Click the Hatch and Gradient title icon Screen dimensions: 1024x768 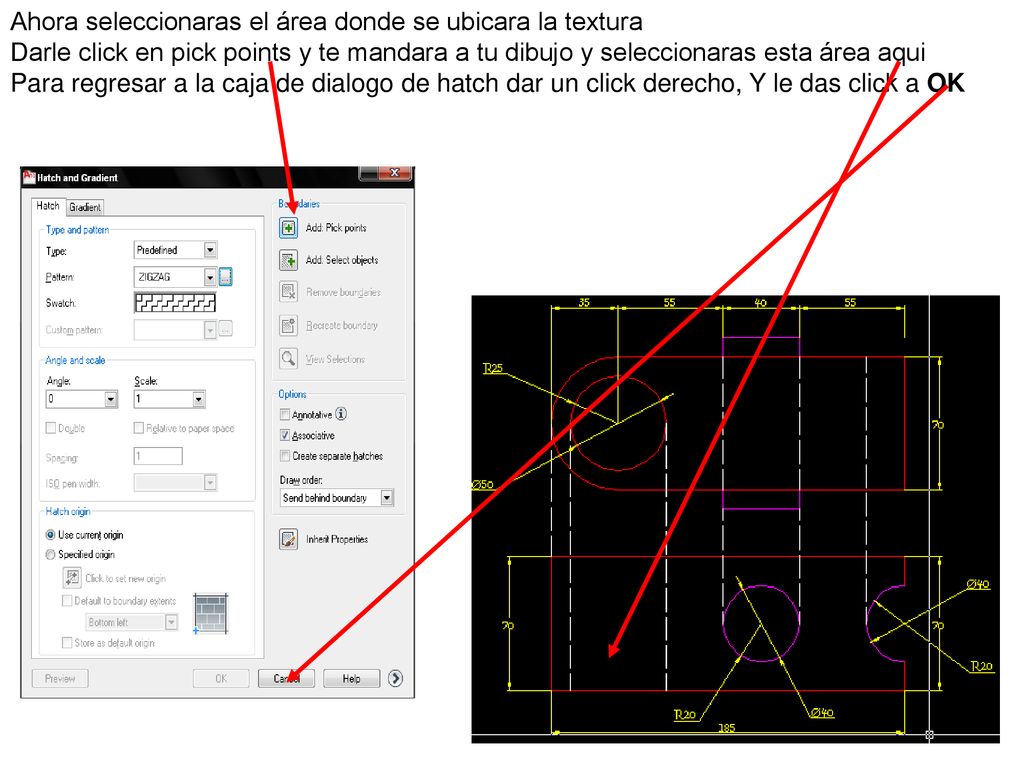29,176
